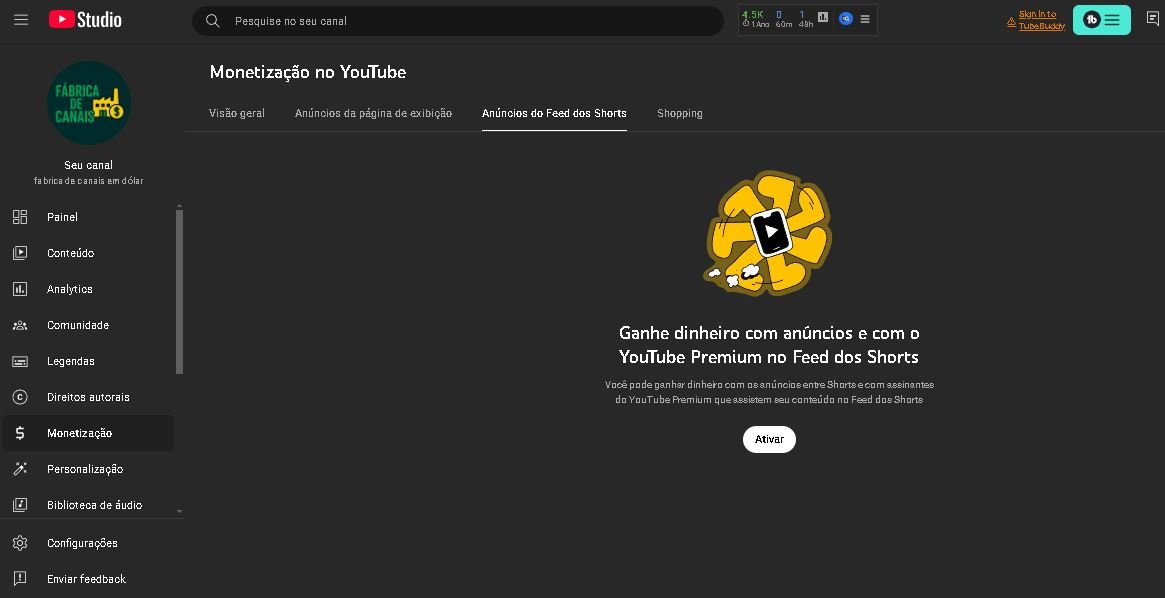Open Configurações in the sidebar
The image size is (1165, 598).
tap(82, 543)
